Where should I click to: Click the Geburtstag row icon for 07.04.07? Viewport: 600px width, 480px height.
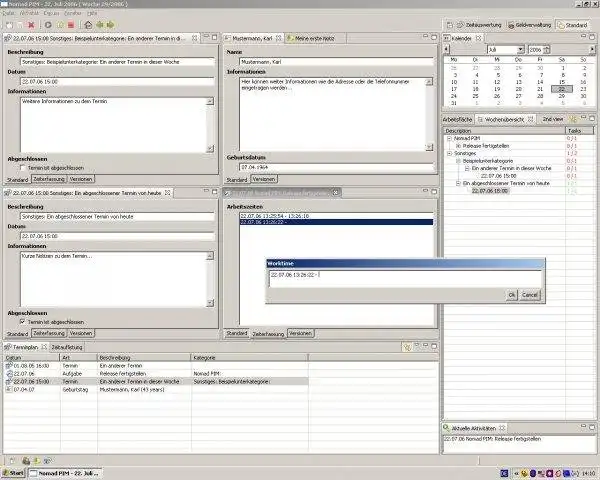[9, 389]
